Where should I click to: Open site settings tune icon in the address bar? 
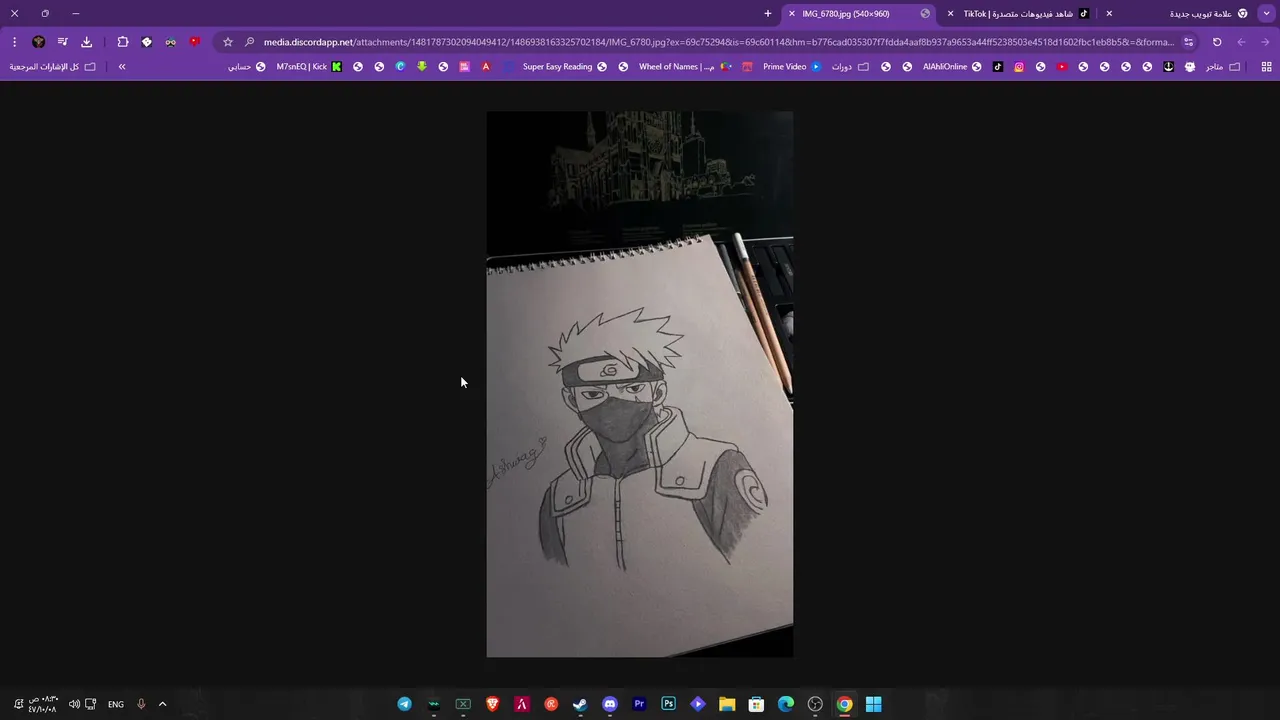point(1188,42)
